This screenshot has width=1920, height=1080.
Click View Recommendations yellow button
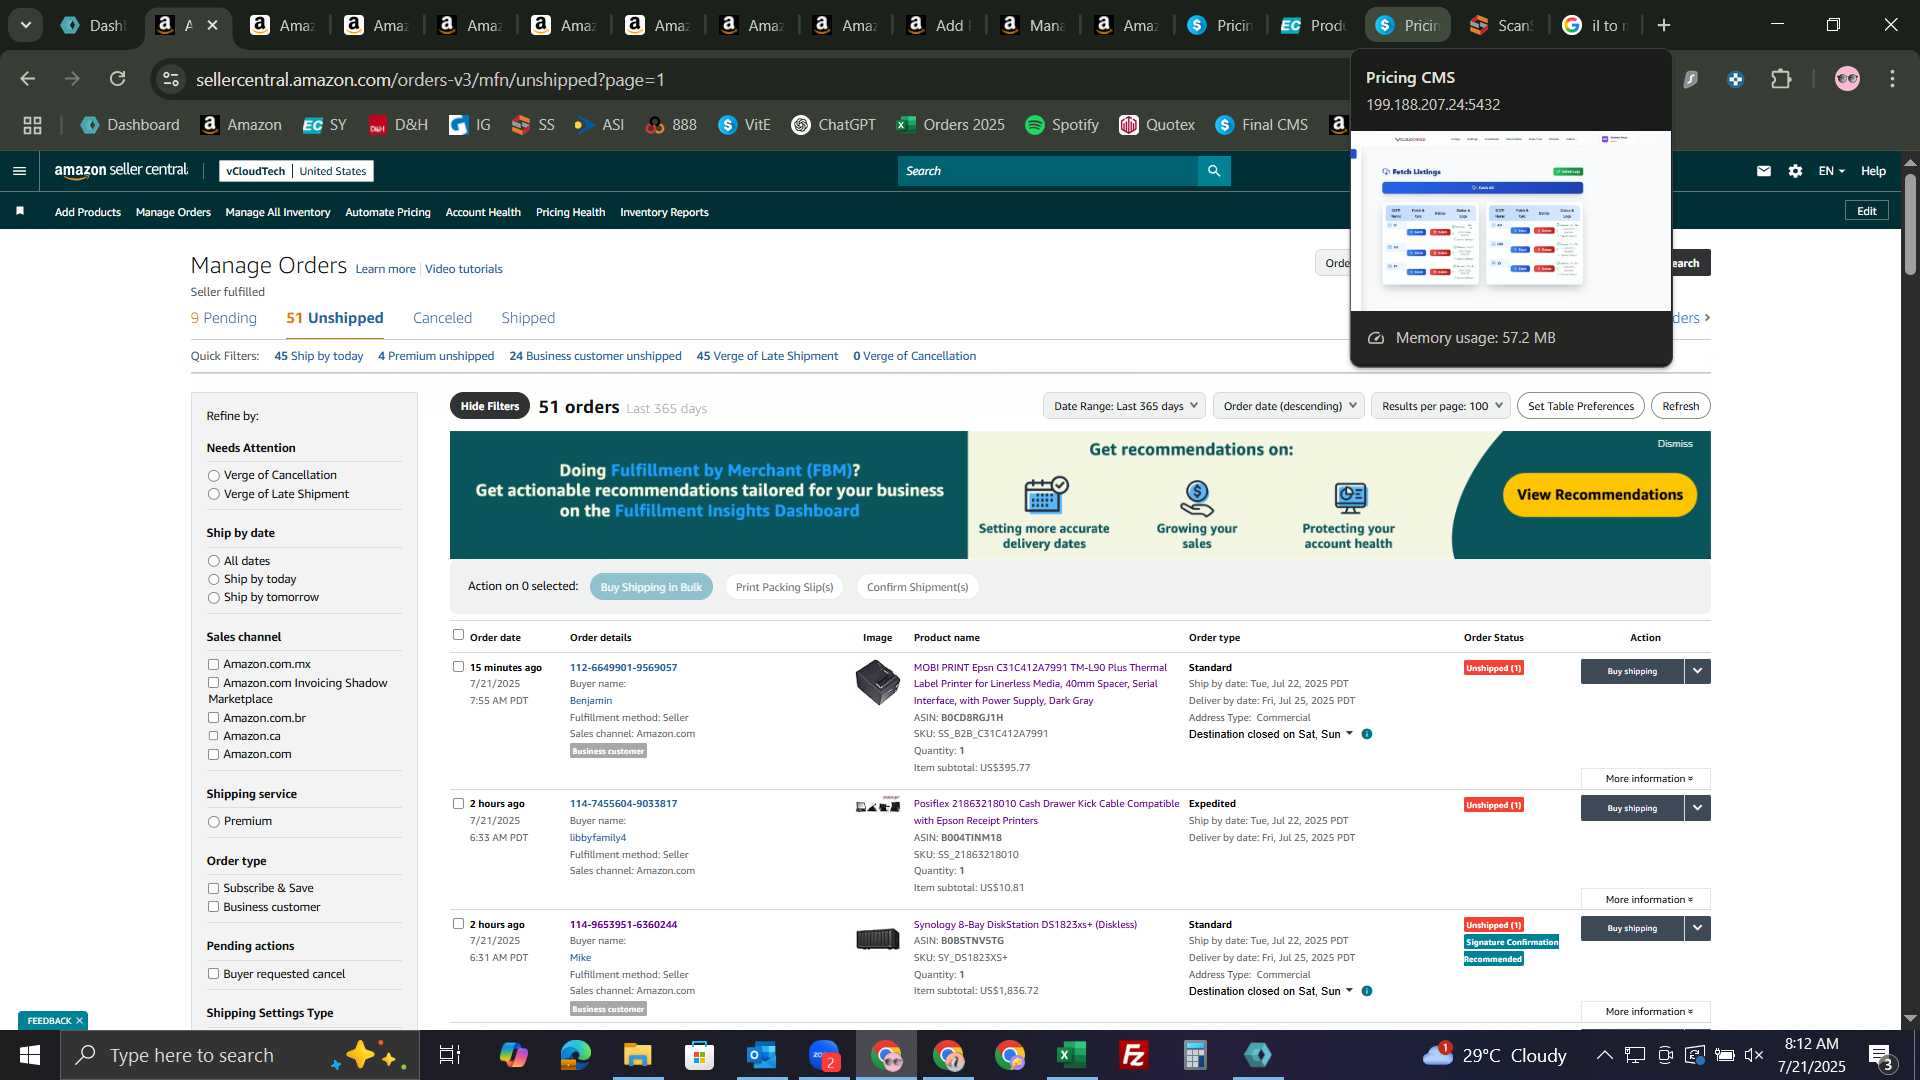tap(1599, 495)
